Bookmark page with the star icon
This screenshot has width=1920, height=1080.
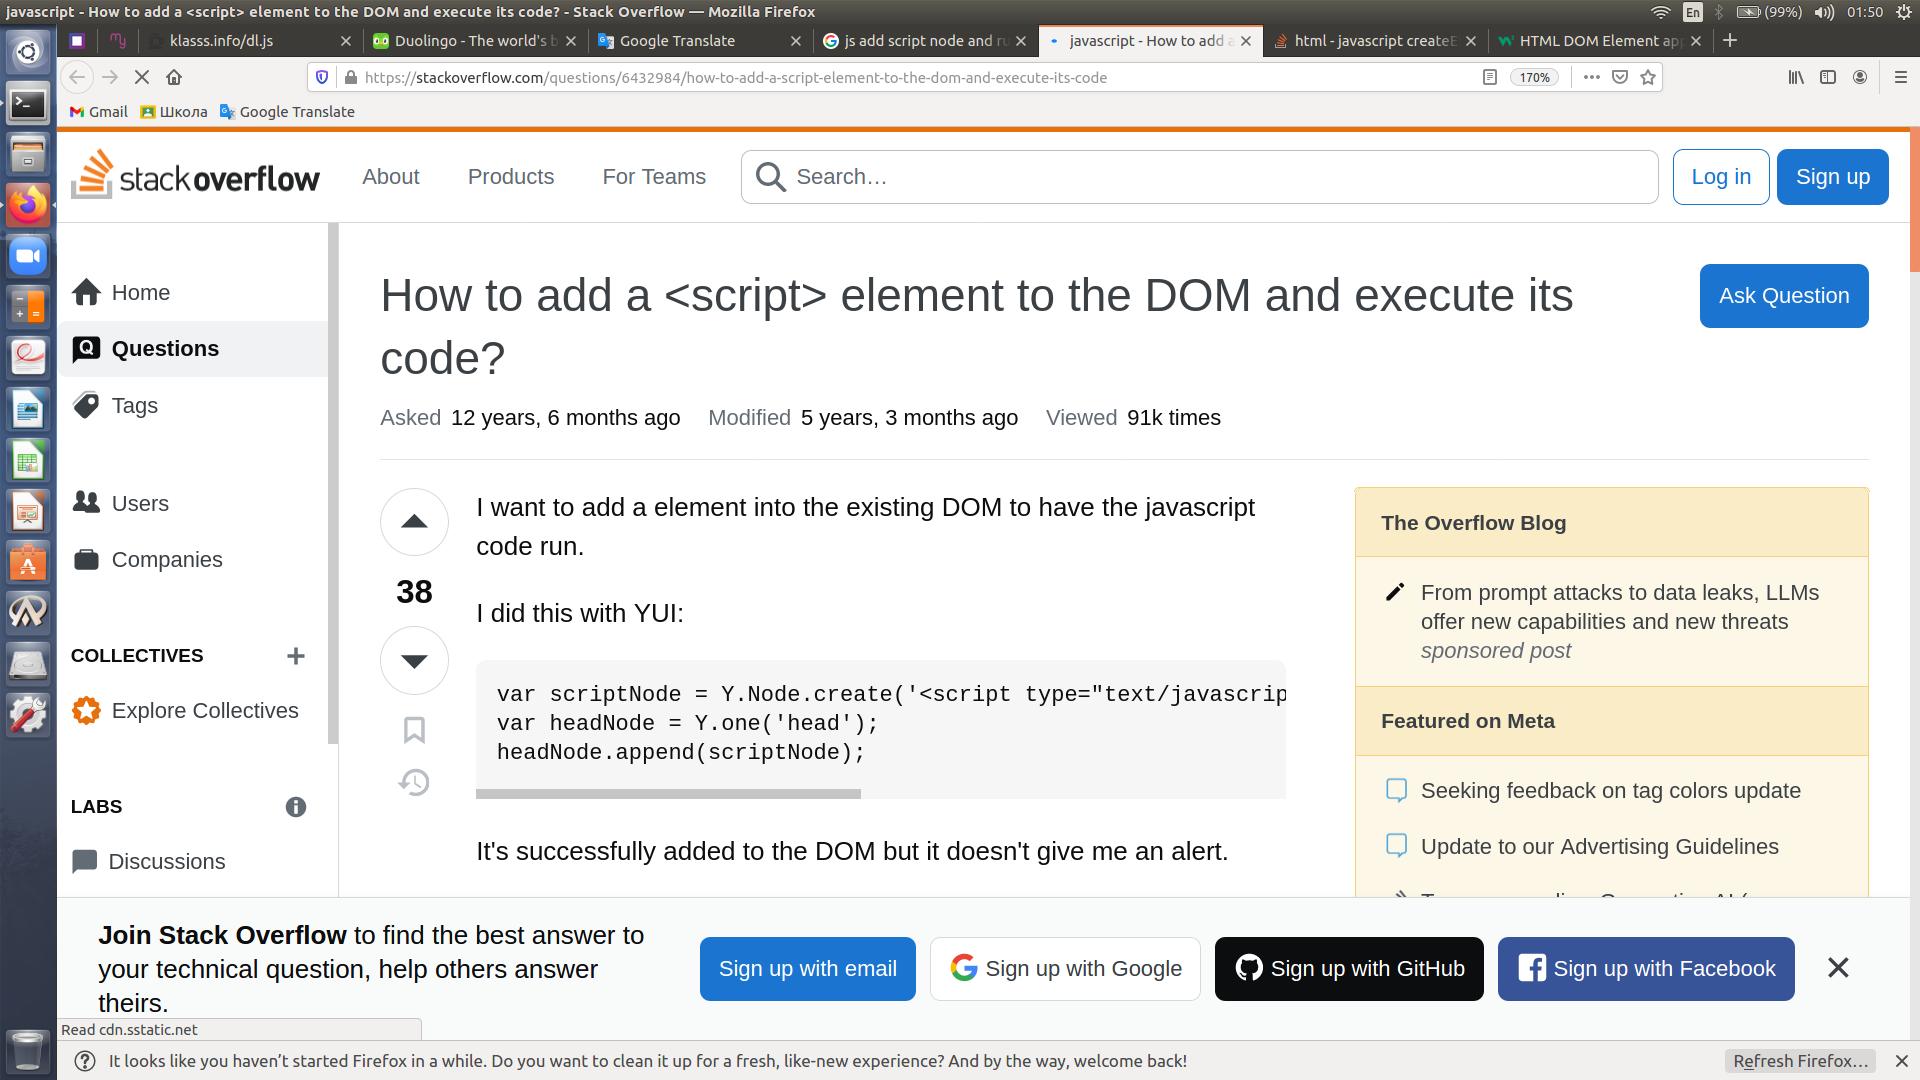(x=1648, y=77)
